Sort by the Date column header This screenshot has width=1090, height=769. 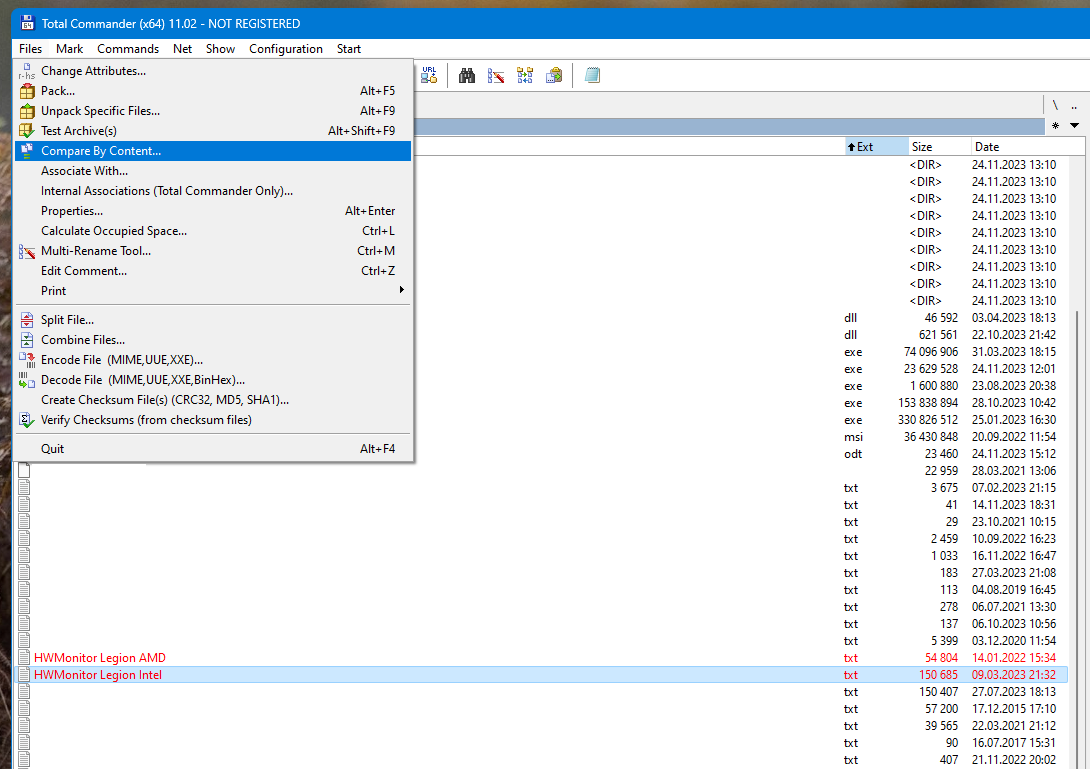(1027, 147)
